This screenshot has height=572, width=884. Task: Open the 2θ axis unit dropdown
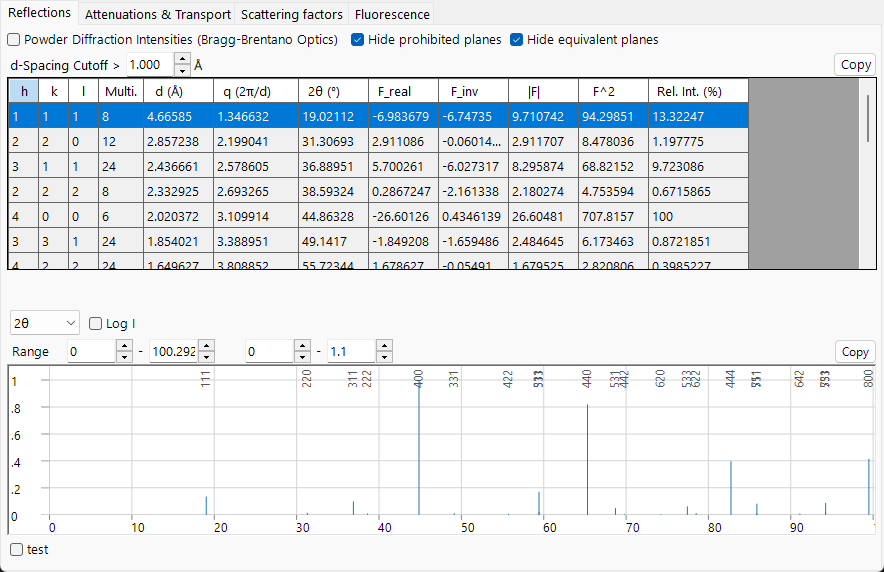[x=45, y=323]
